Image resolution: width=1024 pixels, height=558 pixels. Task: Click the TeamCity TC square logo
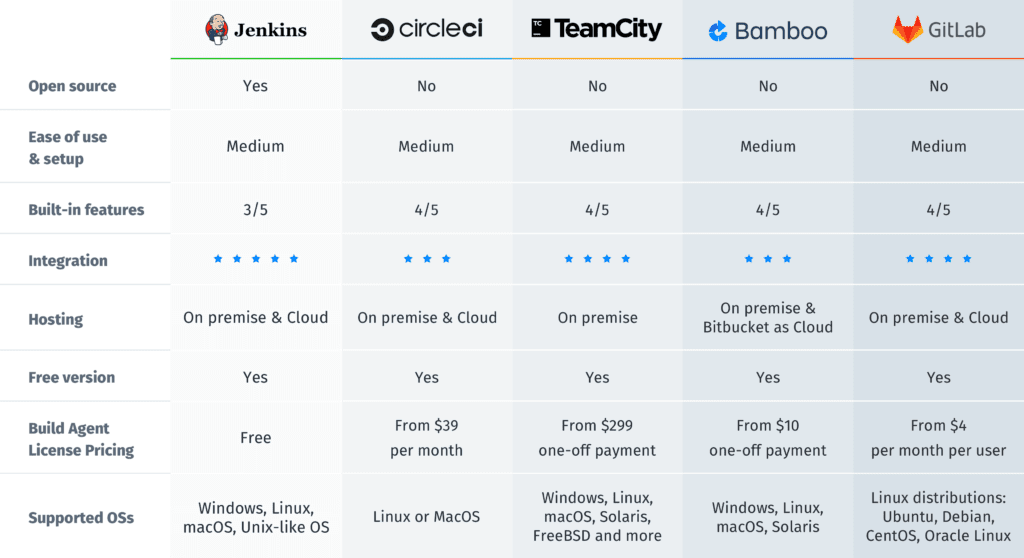coord(540,28)
